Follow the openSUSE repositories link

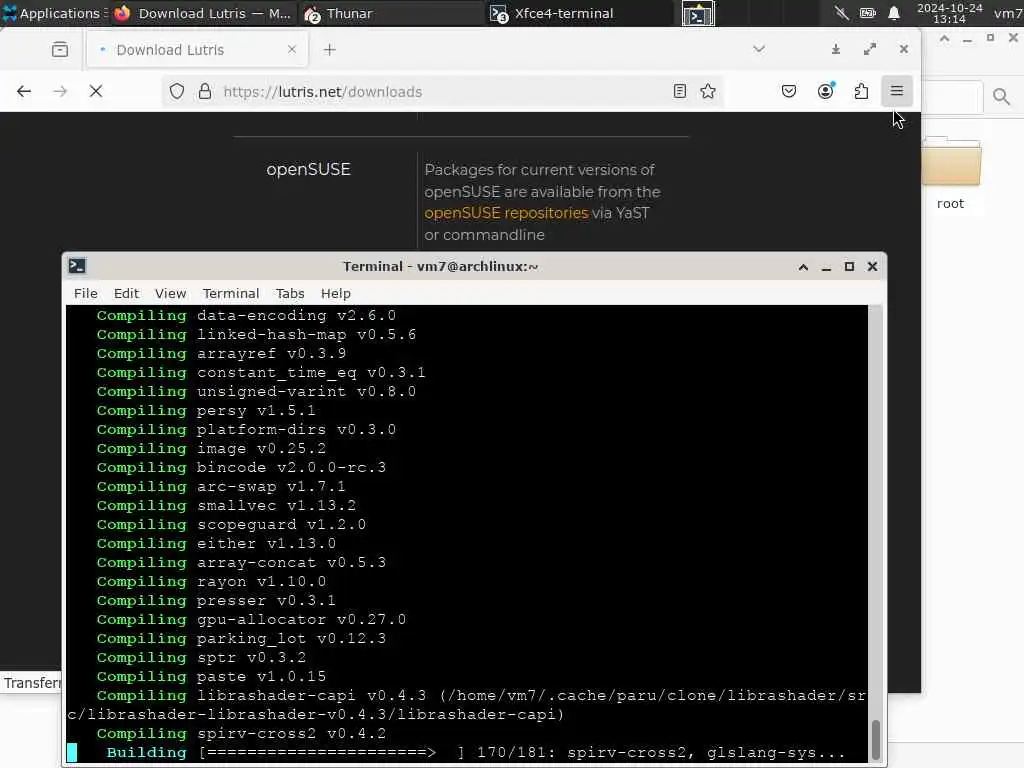pyautogui.click(x=506, y=213)
